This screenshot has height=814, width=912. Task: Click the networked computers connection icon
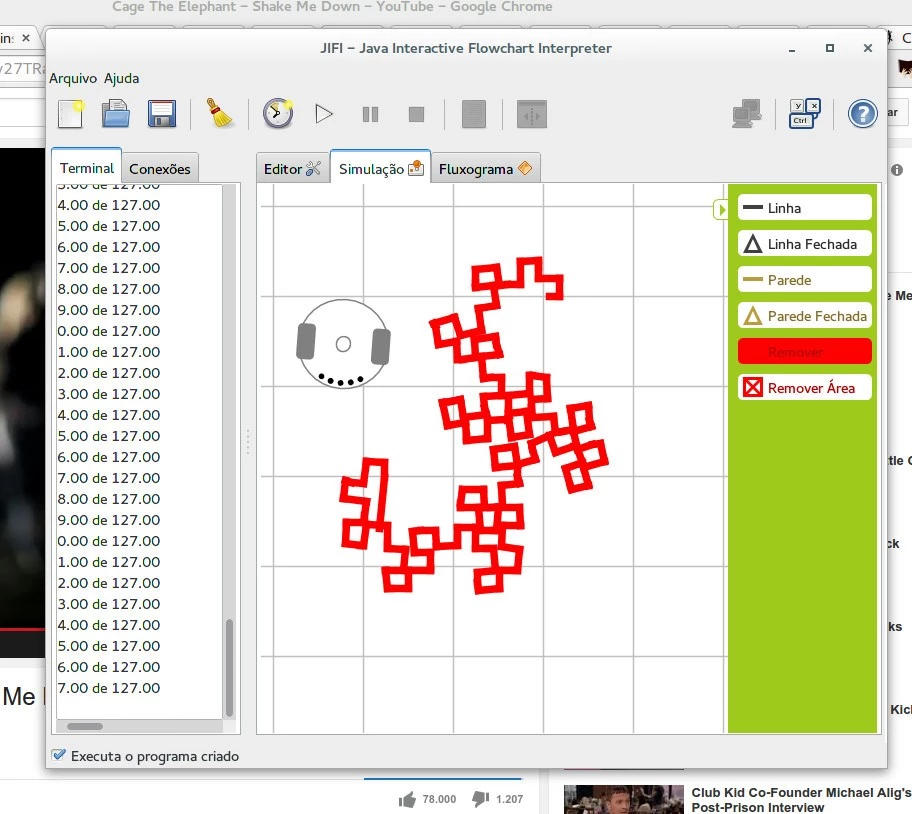click(747, 114)
